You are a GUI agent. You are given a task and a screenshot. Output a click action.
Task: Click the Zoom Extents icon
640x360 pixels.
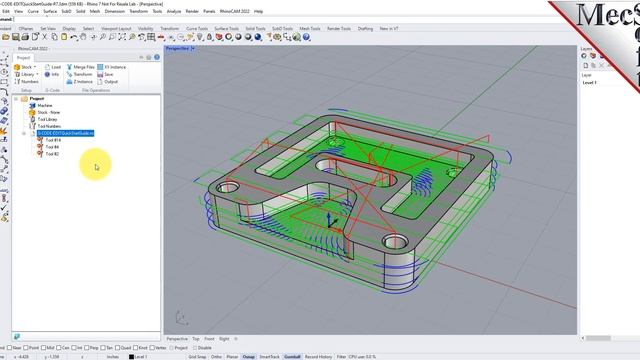pyautogui.click(x=122, y=37)
